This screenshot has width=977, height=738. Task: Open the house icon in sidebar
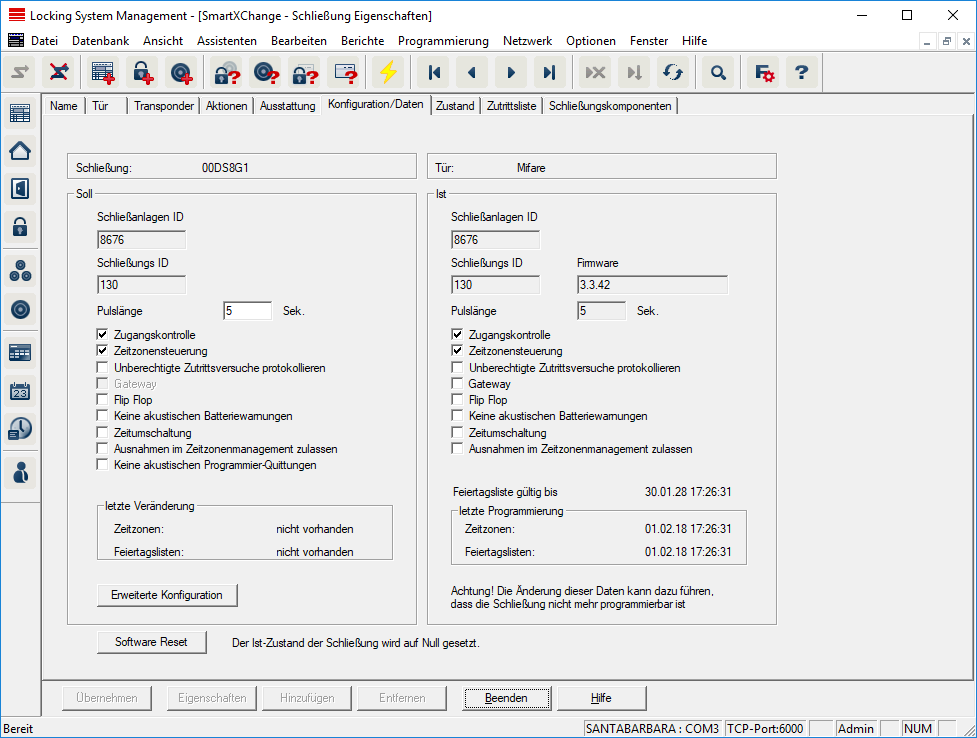(20, 151)
